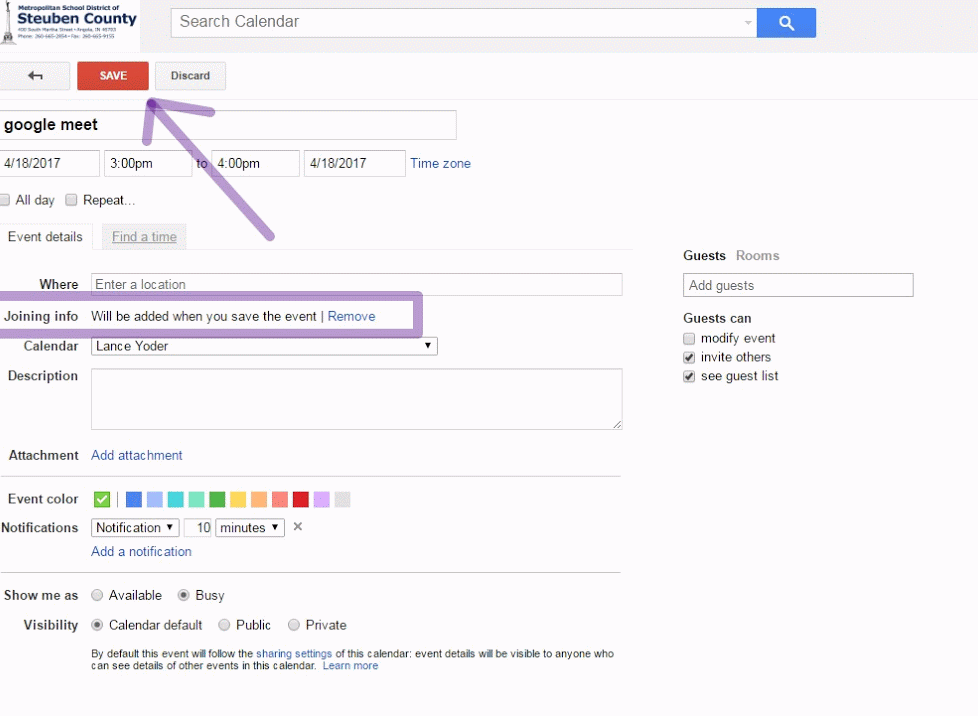
Task: Toggle guests can invite others
Action: tap(689, 357)
